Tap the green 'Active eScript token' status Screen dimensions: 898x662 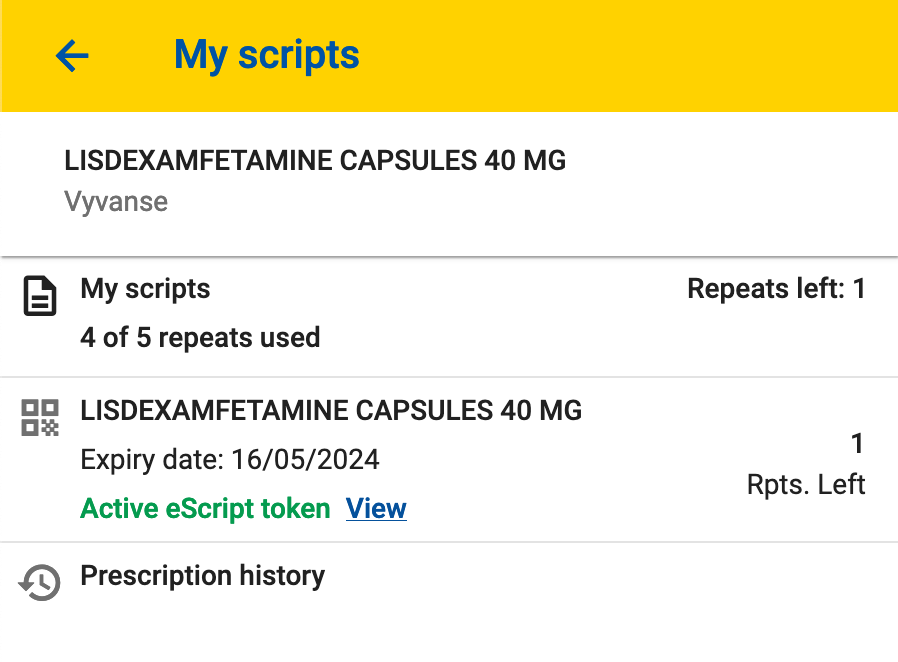click(x=205, y=509)
